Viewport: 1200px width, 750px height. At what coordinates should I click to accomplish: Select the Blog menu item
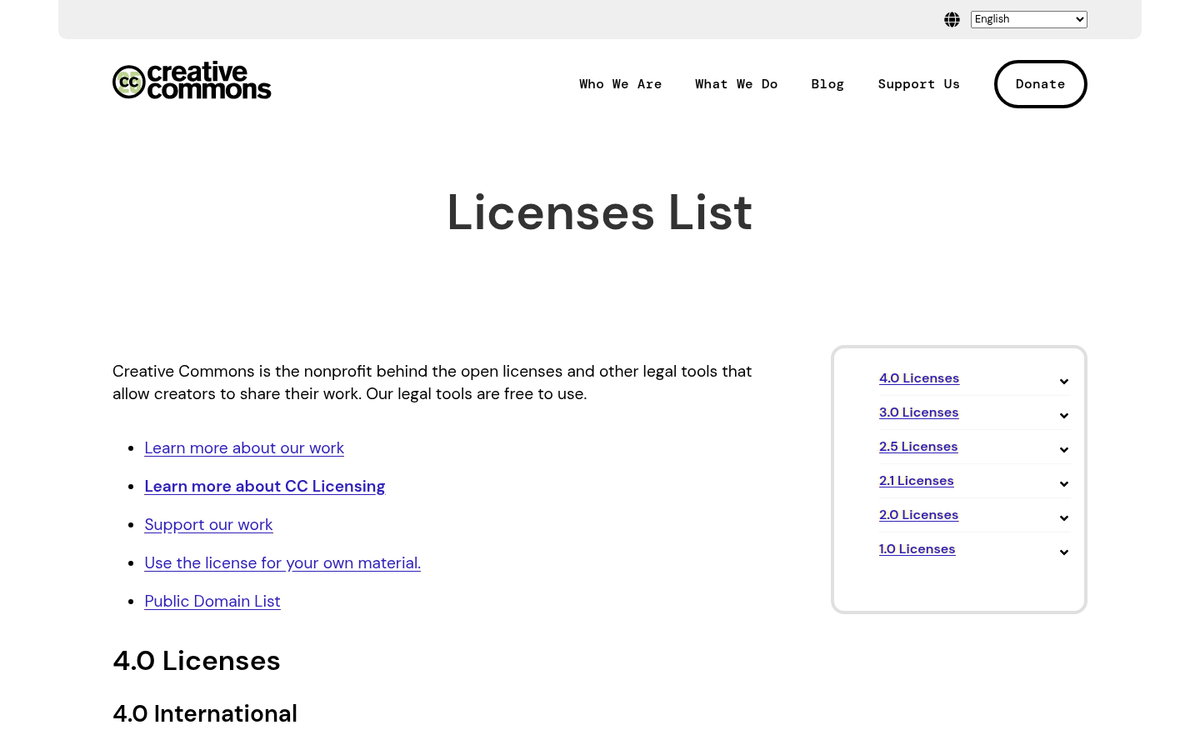(x=827, y=84)
